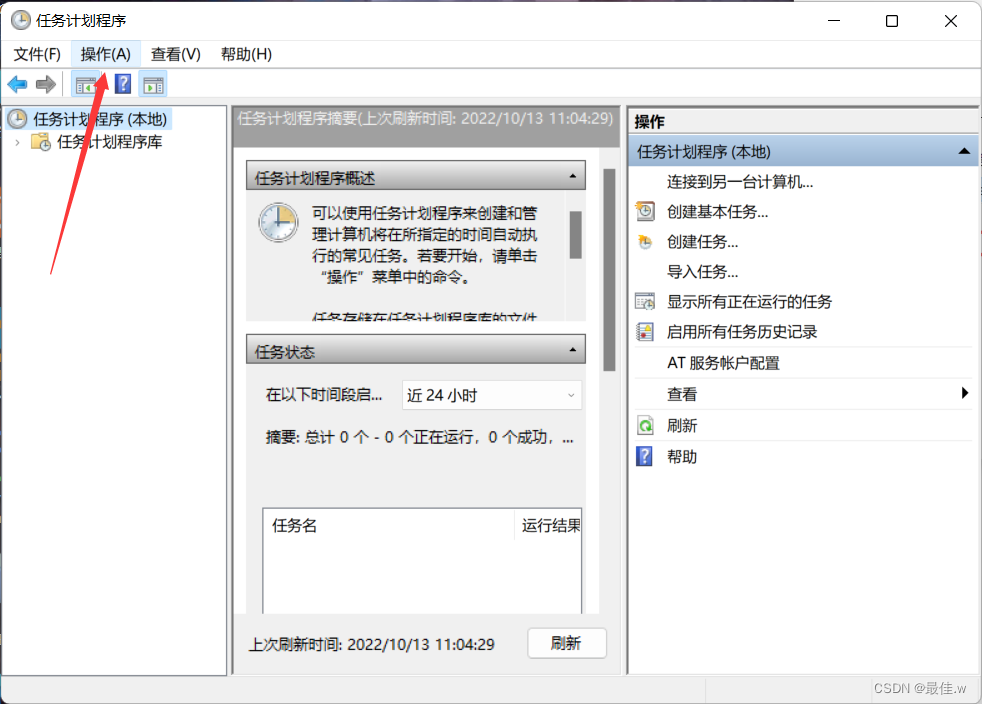This screenshot has width=982, height=704.
Task: Select 任务计划程序 (本地) in the tree
Action: (x=100, y=119)
